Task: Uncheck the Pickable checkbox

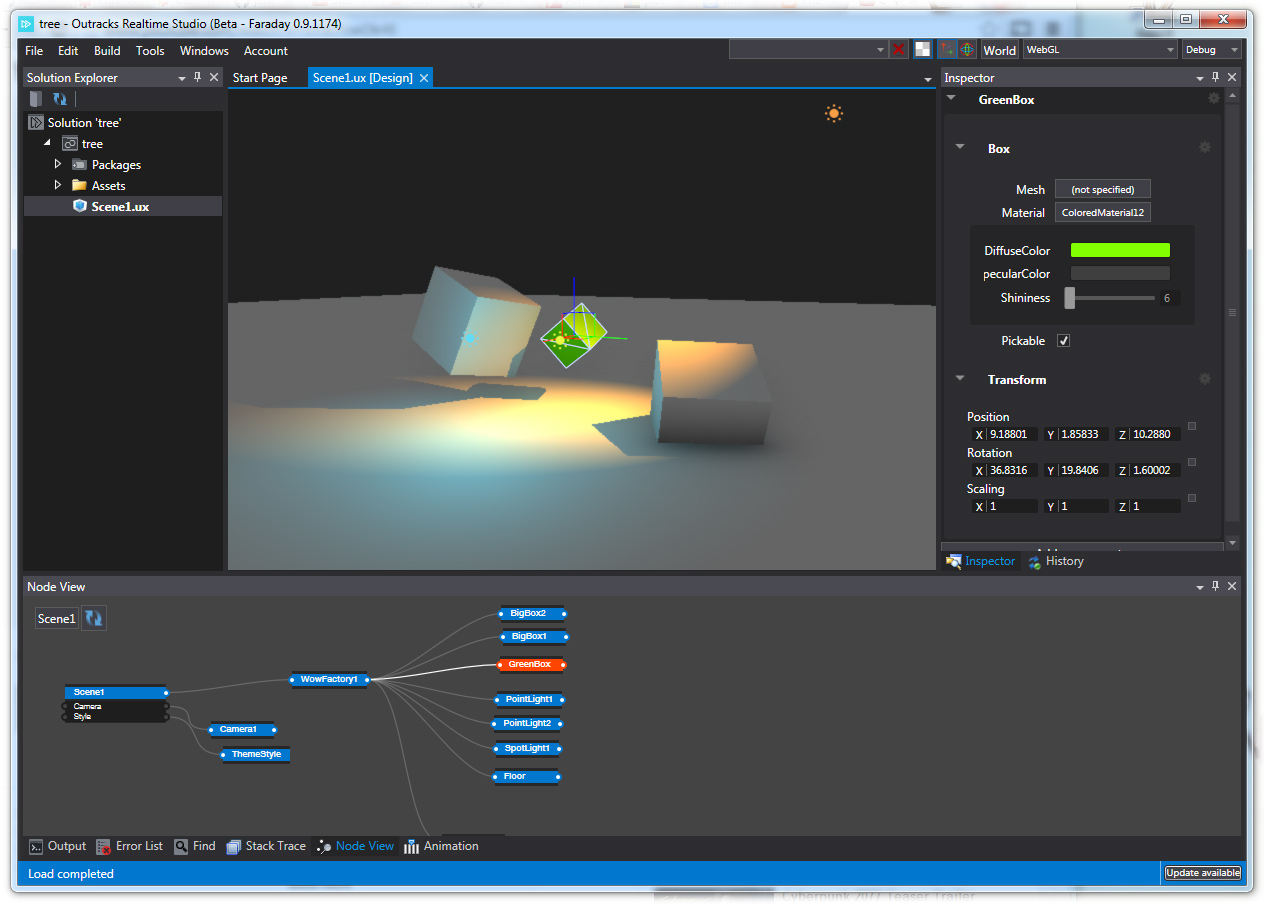Action: [x=1064, y=341]
